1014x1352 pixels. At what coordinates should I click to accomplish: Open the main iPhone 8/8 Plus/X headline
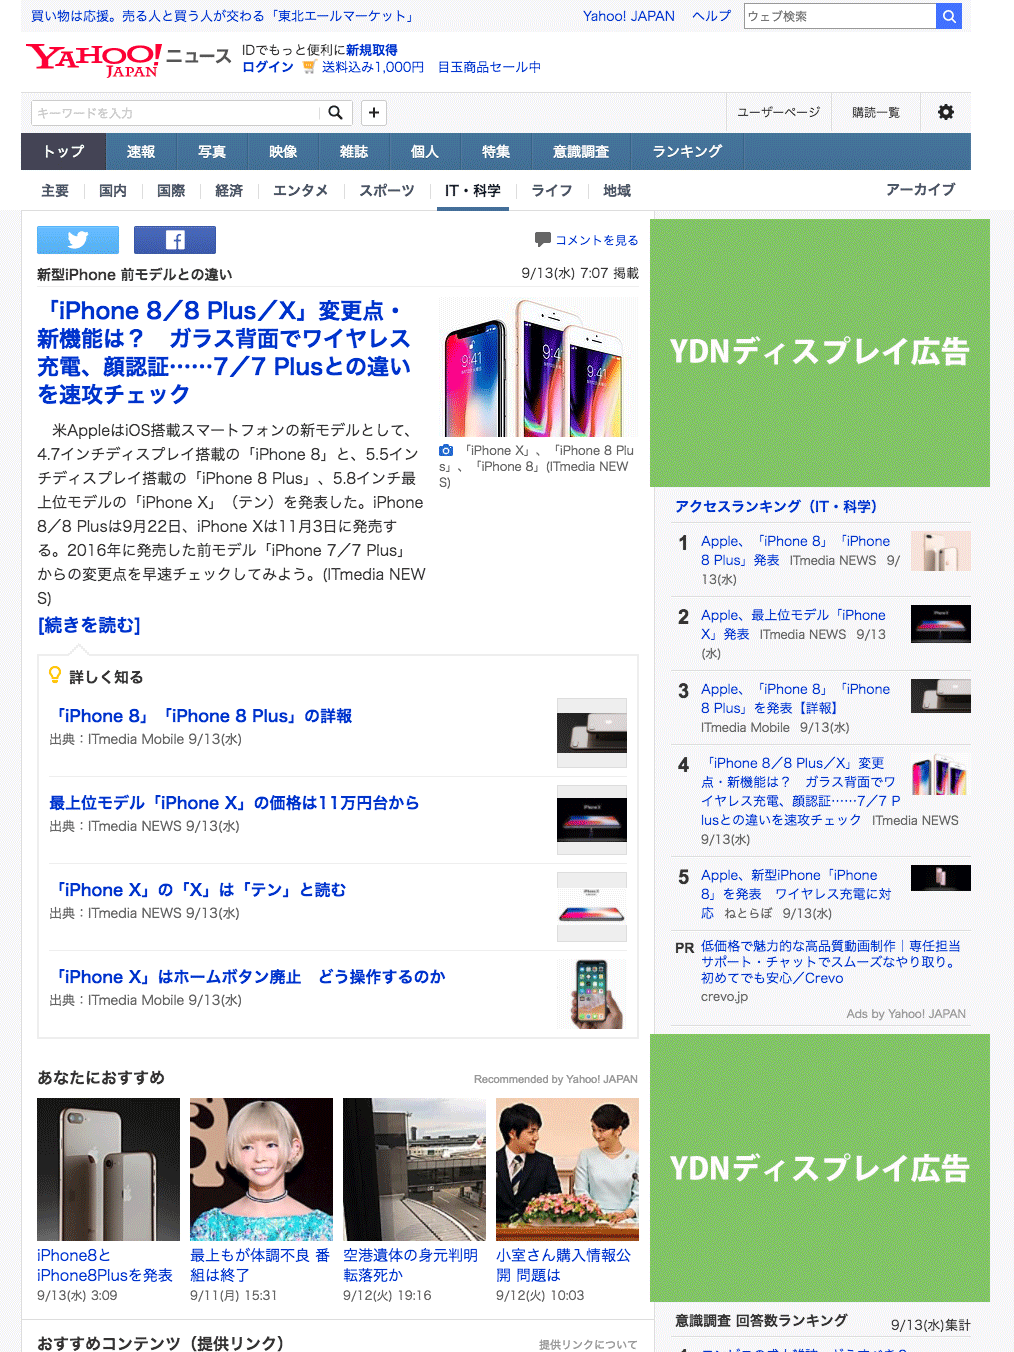tap(224, 352)
